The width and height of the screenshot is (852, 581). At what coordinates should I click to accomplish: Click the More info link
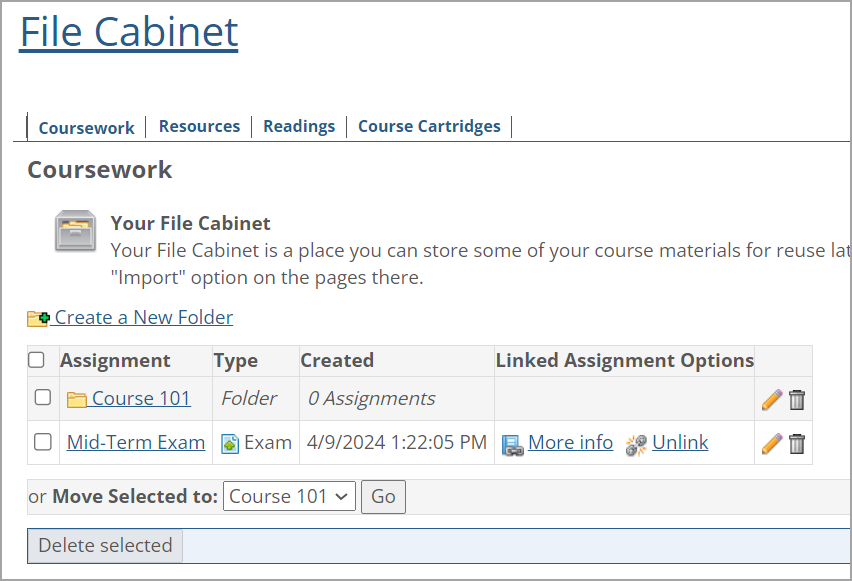571,442
